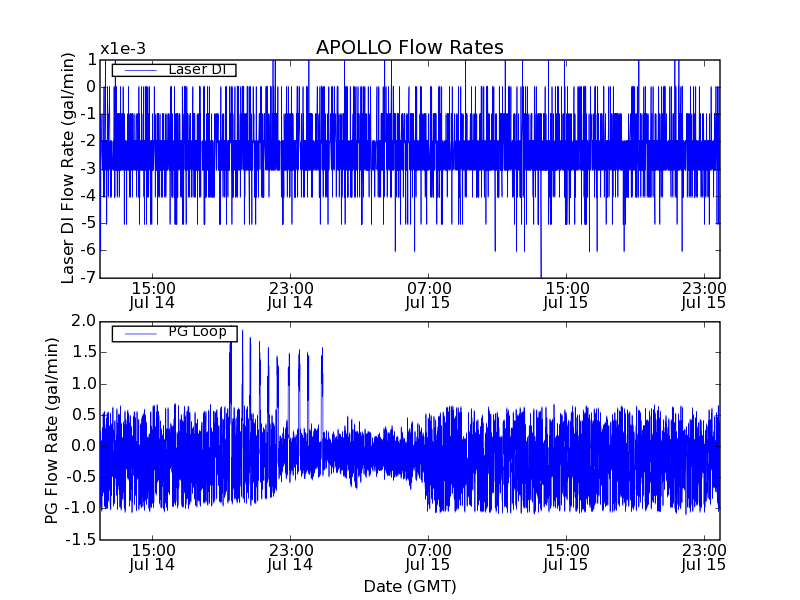Click the 'x1e-3' scale multiplier text

coord(123,49)
